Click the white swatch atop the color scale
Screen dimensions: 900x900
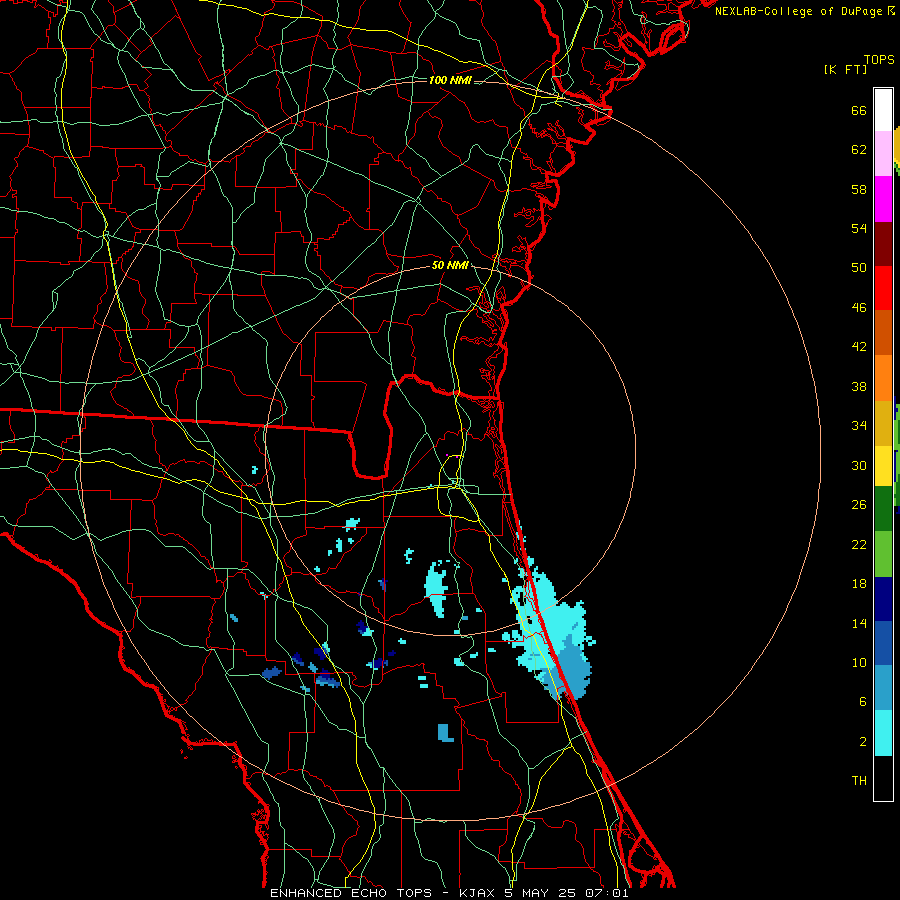pos(883,110)
